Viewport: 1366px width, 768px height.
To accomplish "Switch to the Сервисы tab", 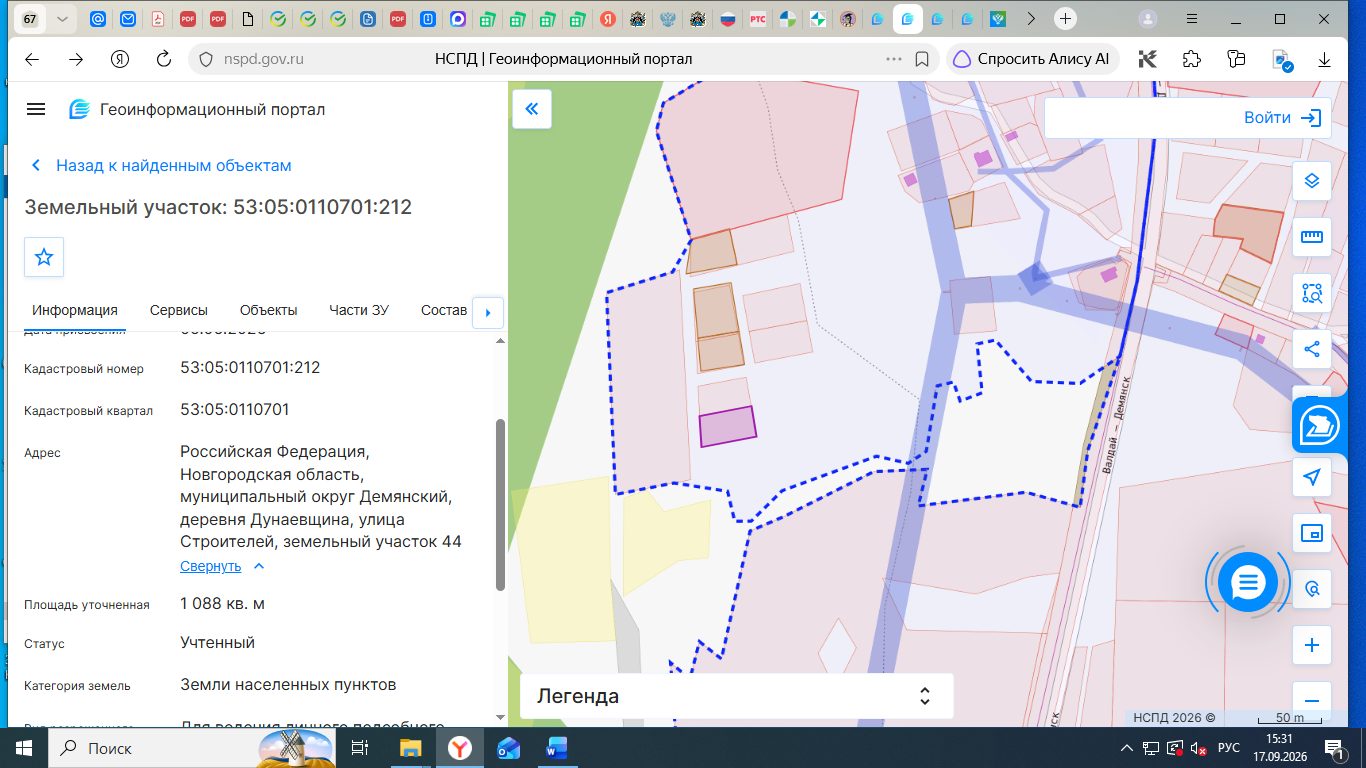I will click(179, 310).
